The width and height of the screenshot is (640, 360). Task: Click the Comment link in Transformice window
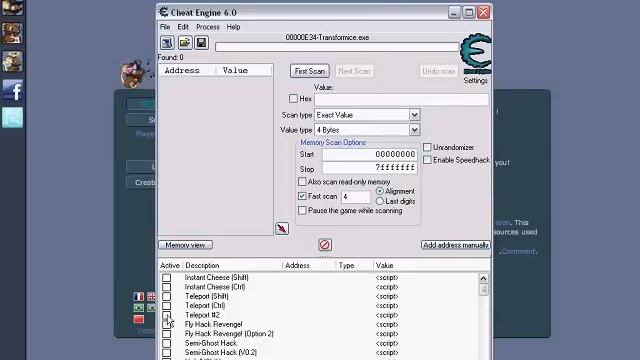(x=518, y=251)
